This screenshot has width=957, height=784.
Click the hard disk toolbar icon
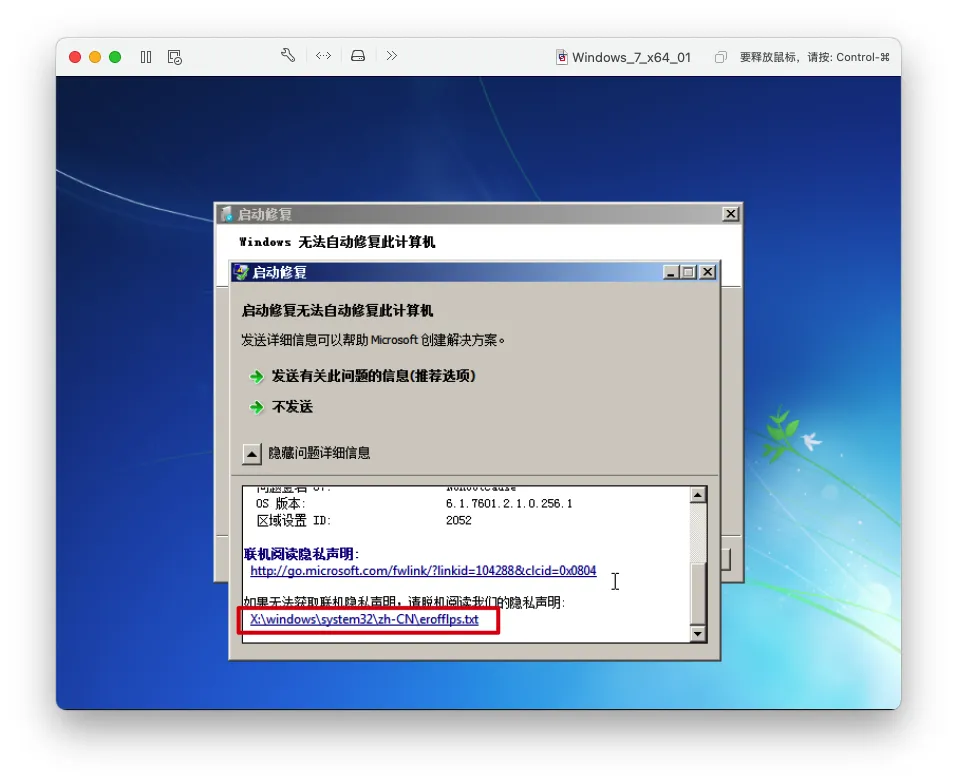point(358,56)
